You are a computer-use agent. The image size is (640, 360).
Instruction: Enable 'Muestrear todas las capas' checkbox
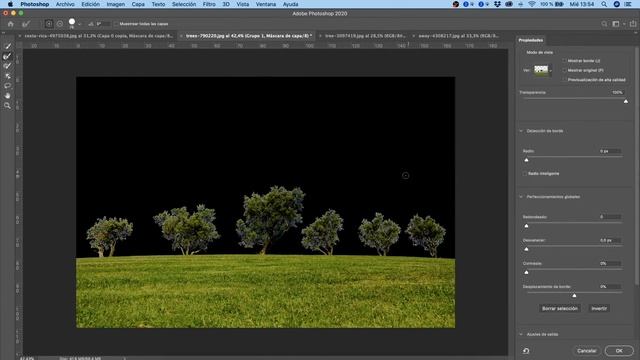pyautogui.click(x=116, y=24)
